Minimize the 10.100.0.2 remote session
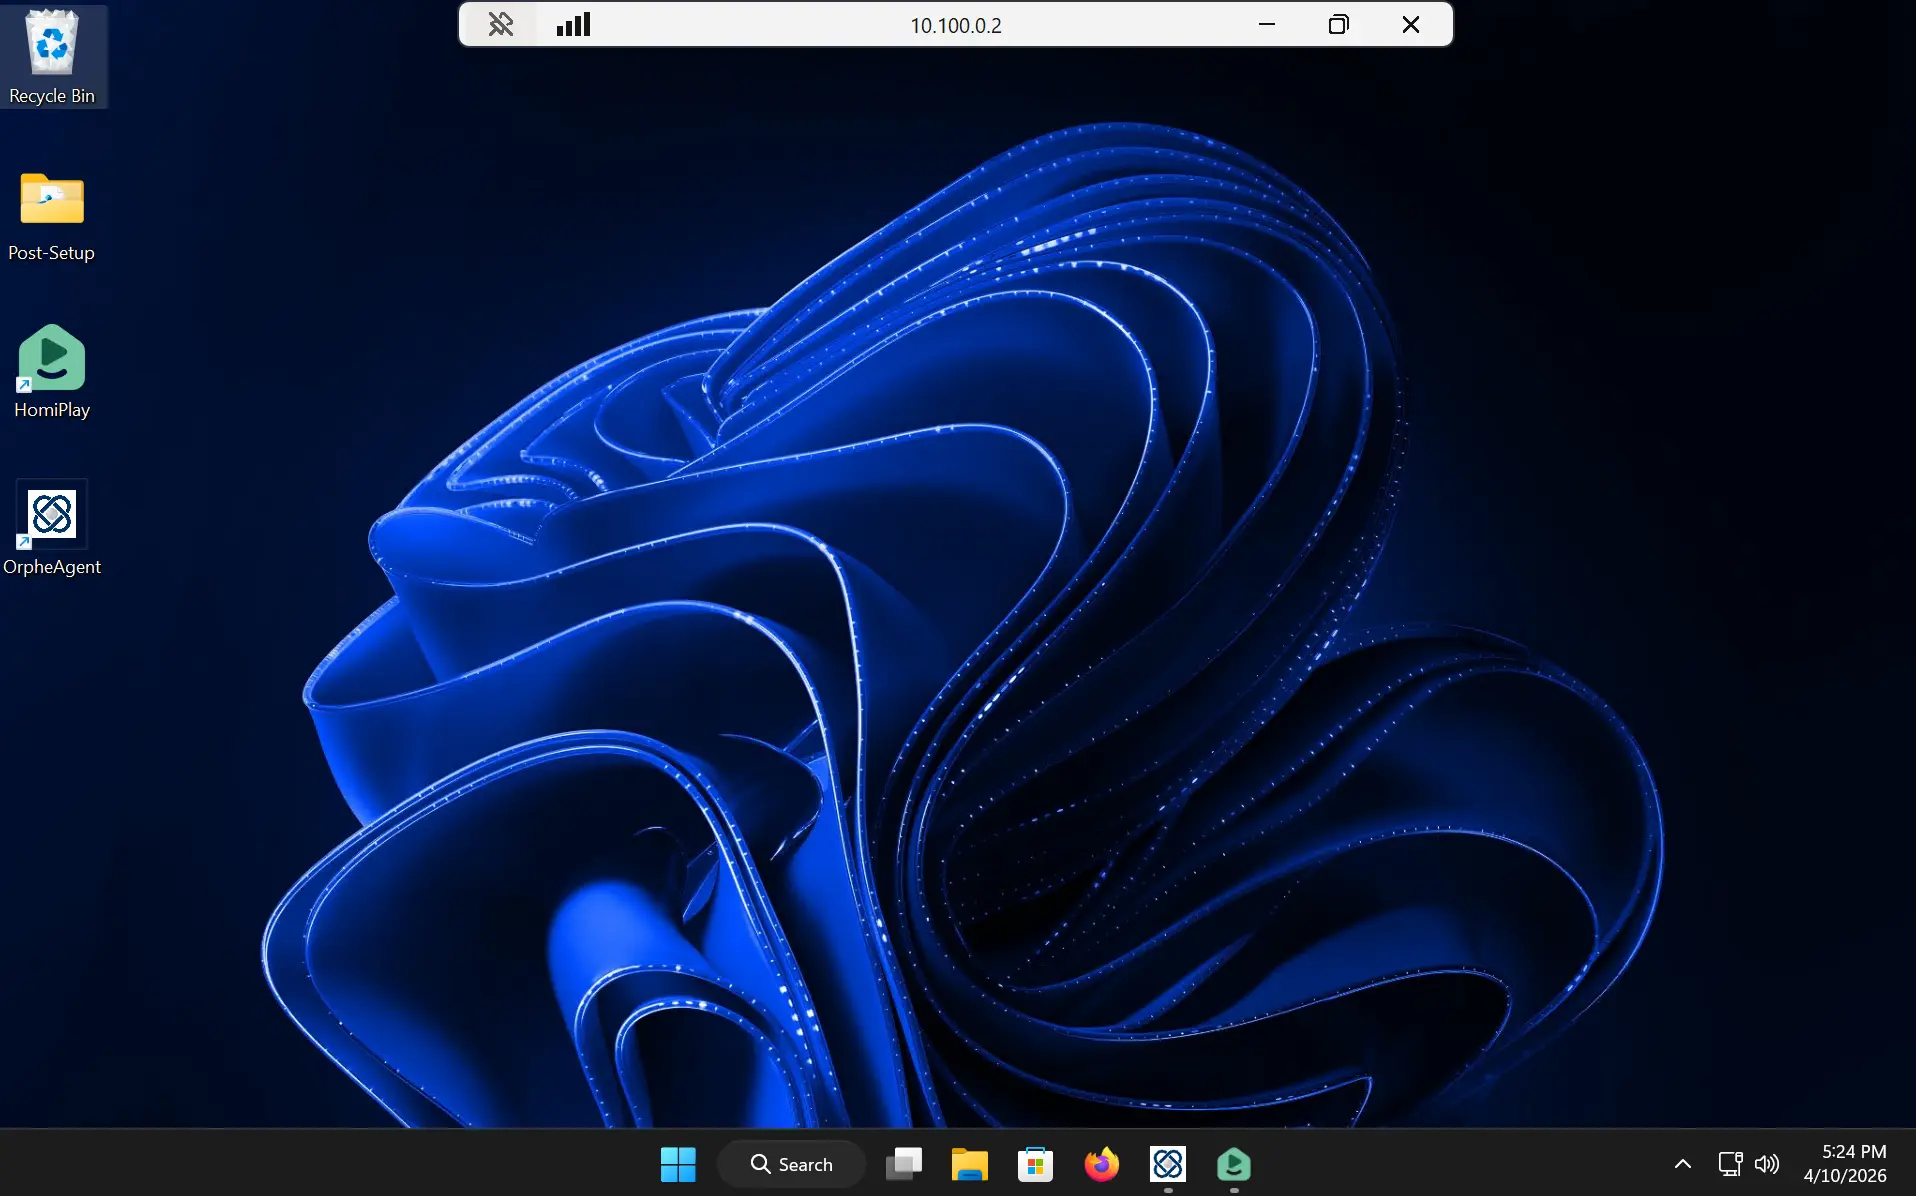Viewport: 1916px width, 1196px height. coord(1266,25)
